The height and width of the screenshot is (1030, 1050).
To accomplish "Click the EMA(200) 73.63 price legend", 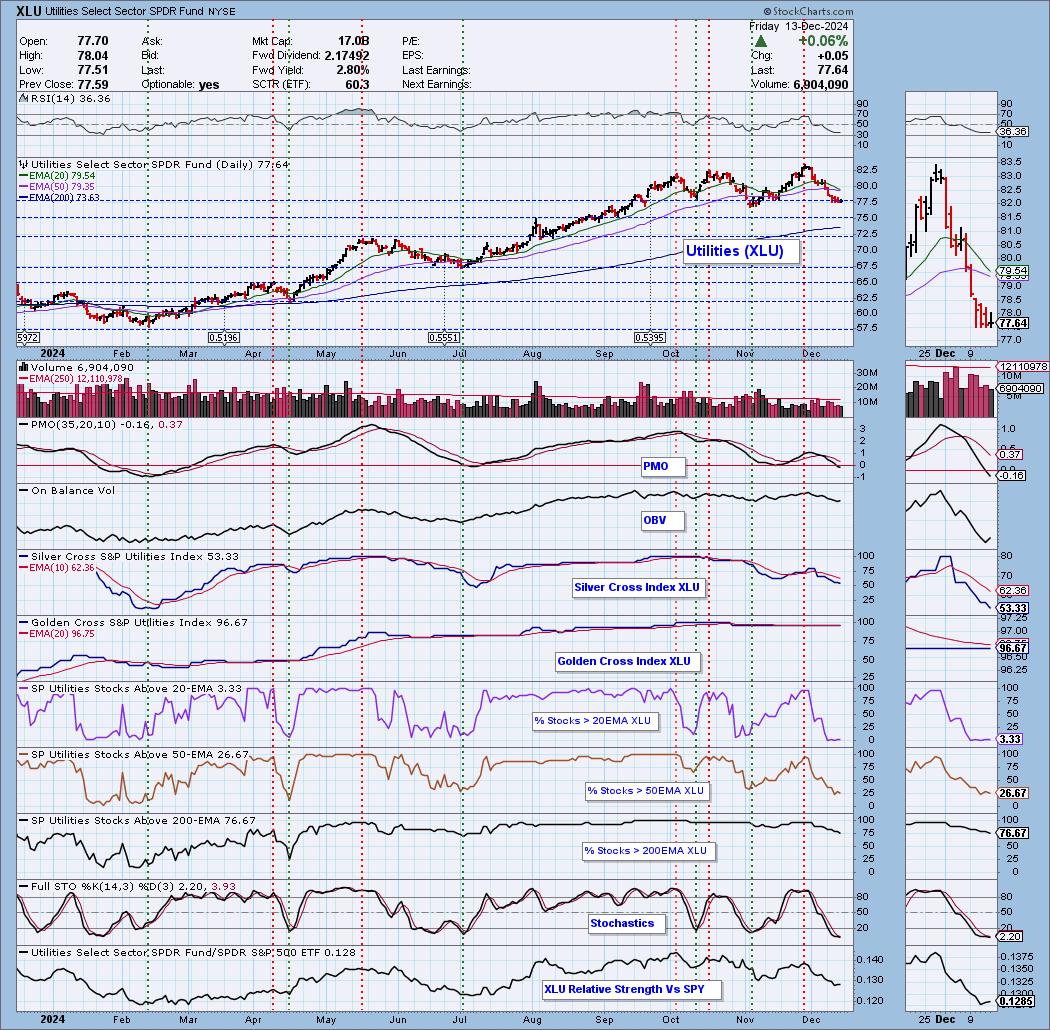I will (x=60, y=197).
